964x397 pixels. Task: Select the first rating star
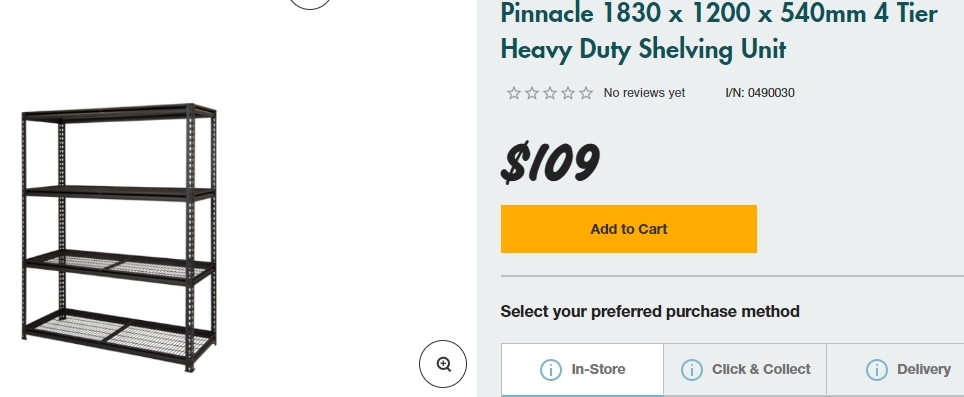(514, 93)
